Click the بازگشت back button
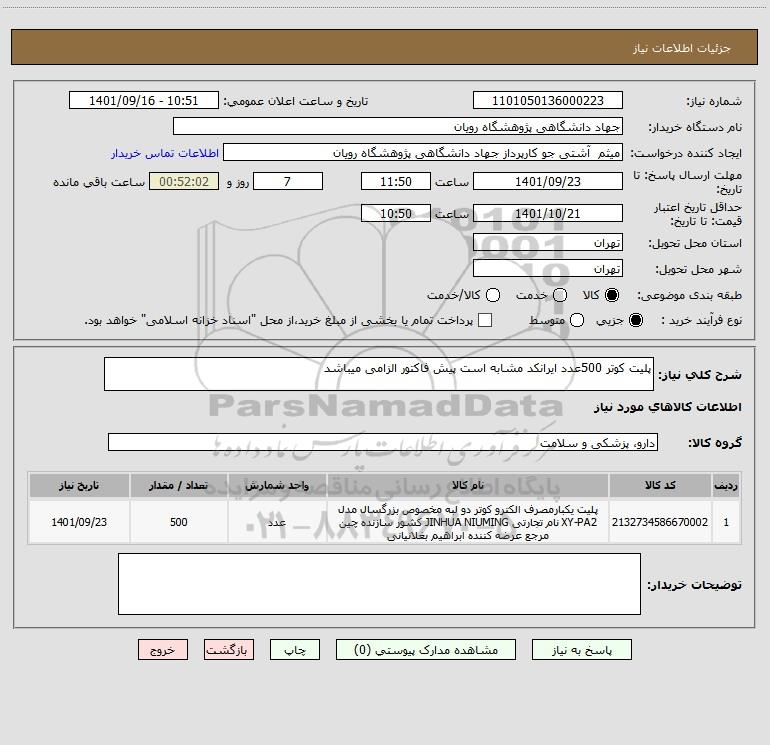Screen dimensions: 770x745 point(229,650)
